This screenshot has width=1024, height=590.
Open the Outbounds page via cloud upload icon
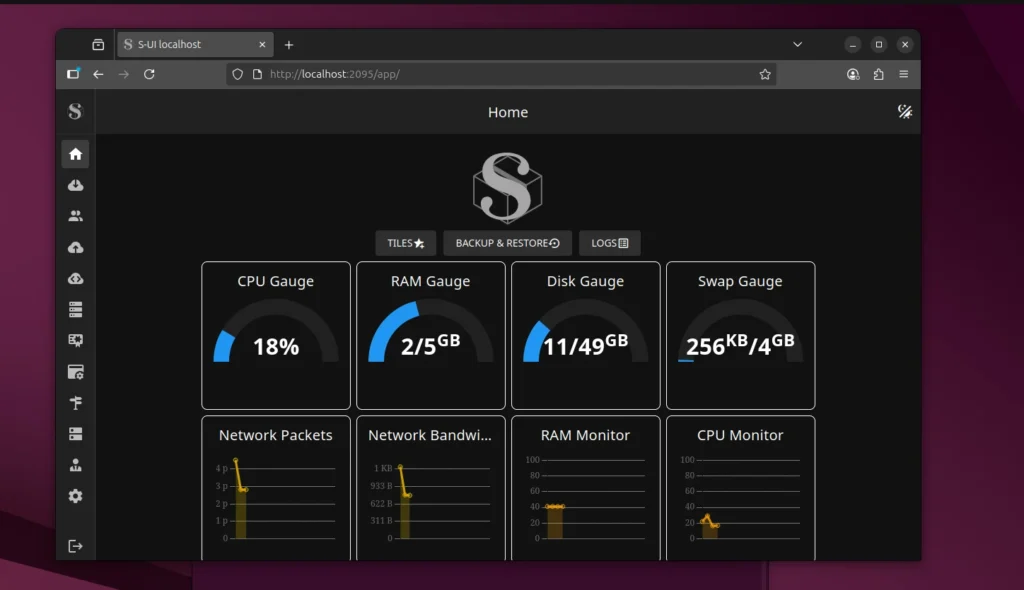point(75,247)
